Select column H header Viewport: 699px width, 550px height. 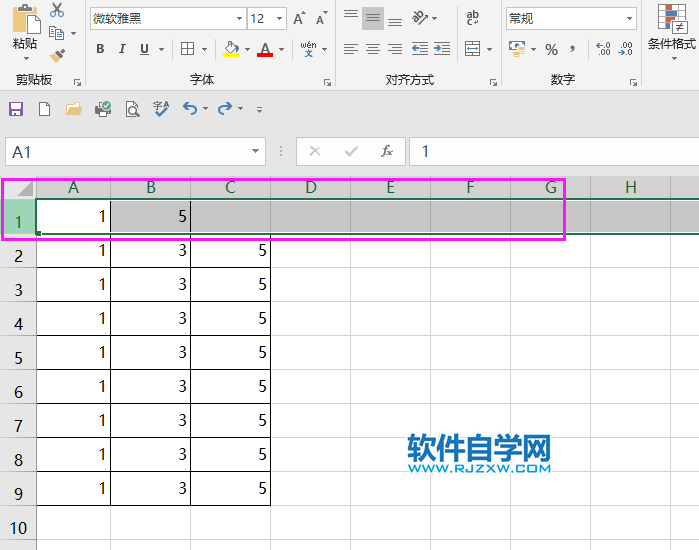click(630, 187)
